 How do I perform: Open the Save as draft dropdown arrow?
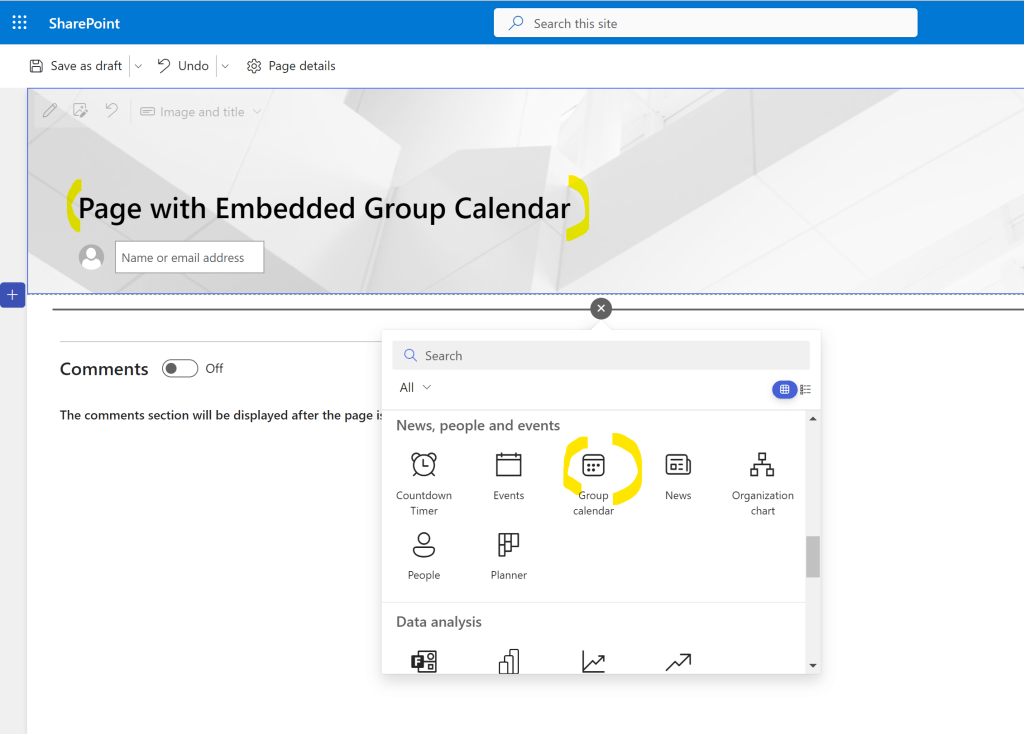coord(138,66)
